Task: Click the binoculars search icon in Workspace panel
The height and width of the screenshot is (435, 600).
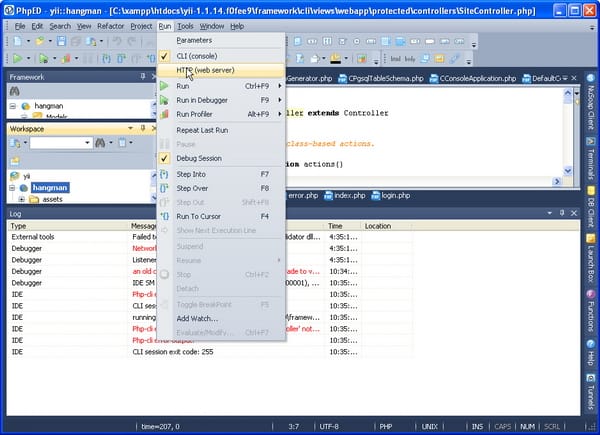Action: [x=100, y=143]
